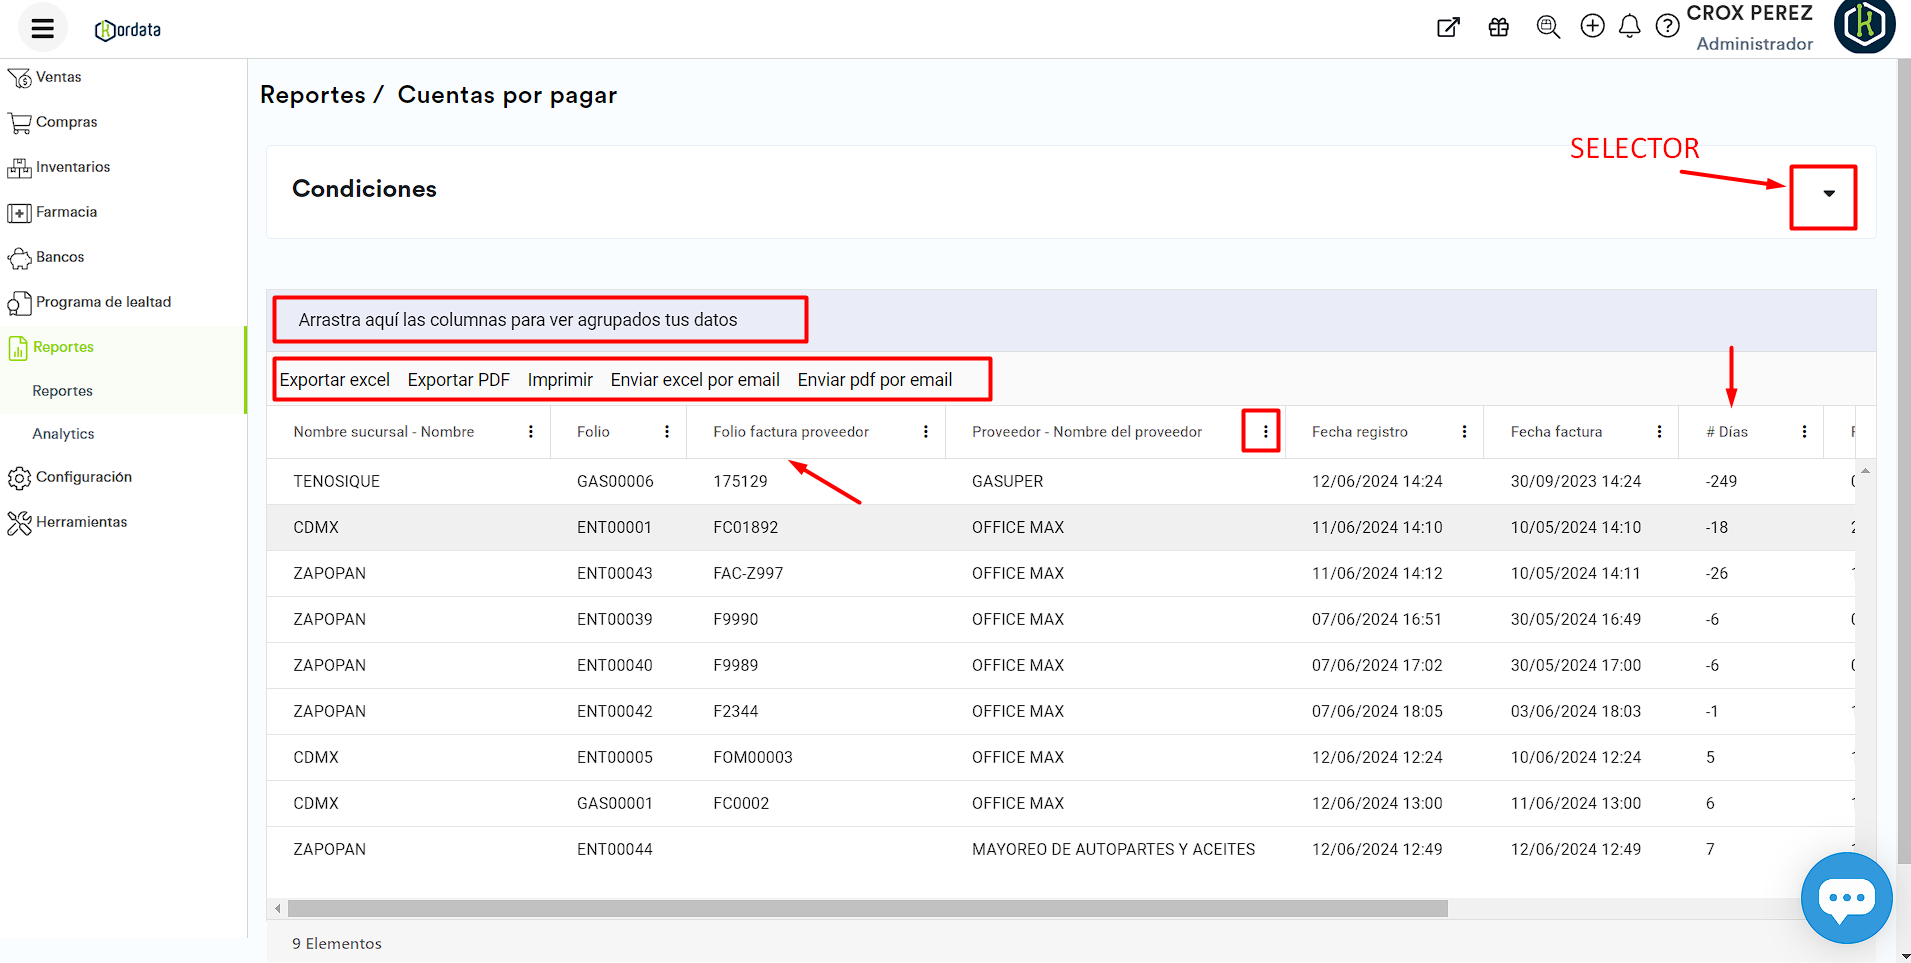Open the chat support bubble
This screenshot has width=1911, height=963.
1846,897
